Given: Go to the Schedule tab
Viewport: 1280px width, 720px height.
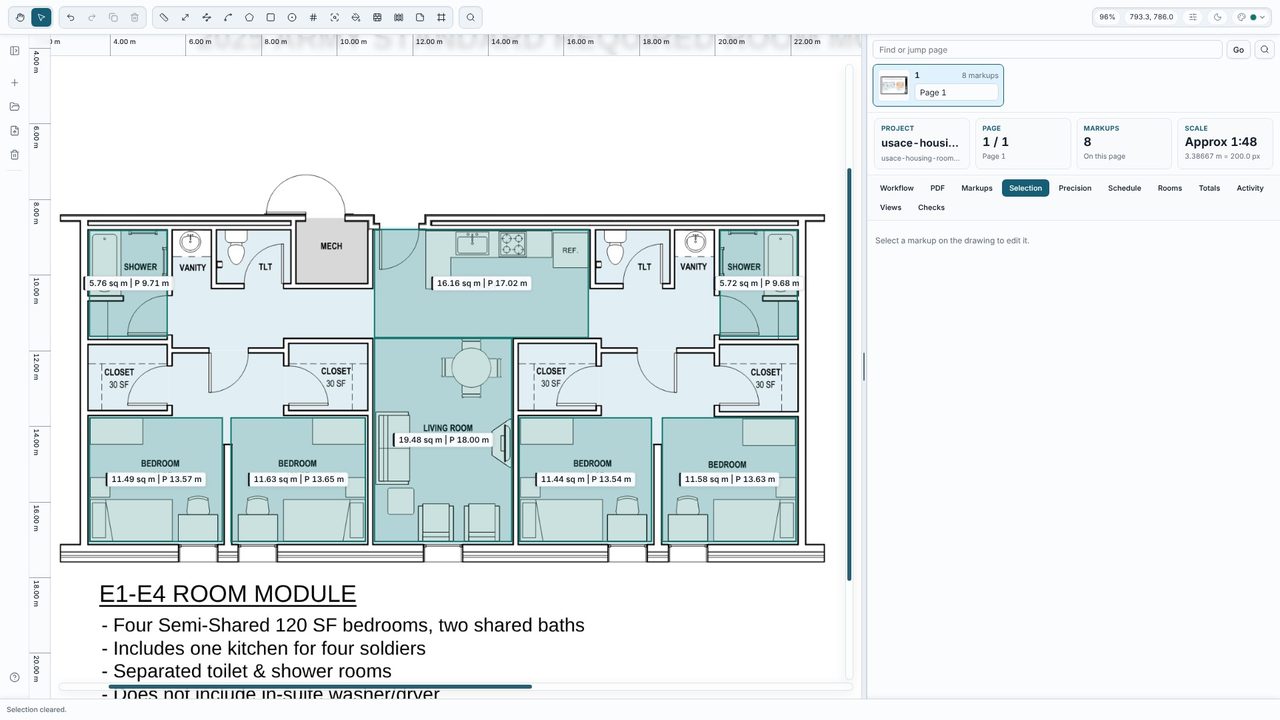Looking at the screenshot, I should click(1124, 188).
